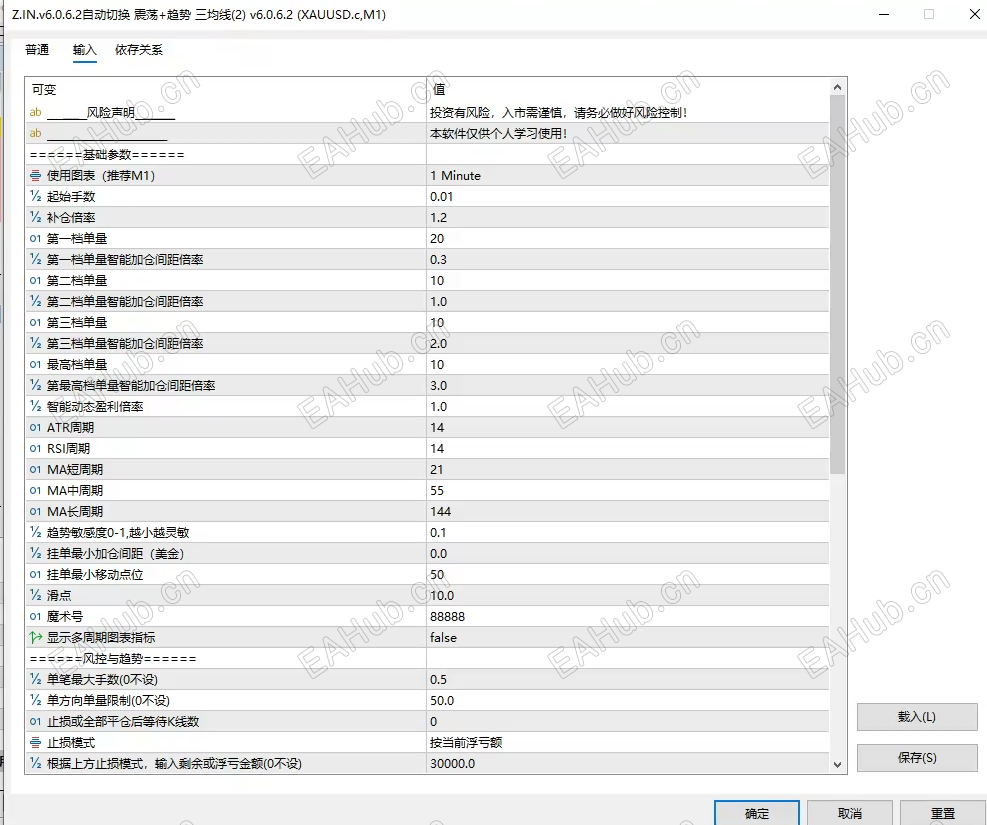Click the 01 icon beside MA中周期
987x825 pixels.
coord(35,490)
